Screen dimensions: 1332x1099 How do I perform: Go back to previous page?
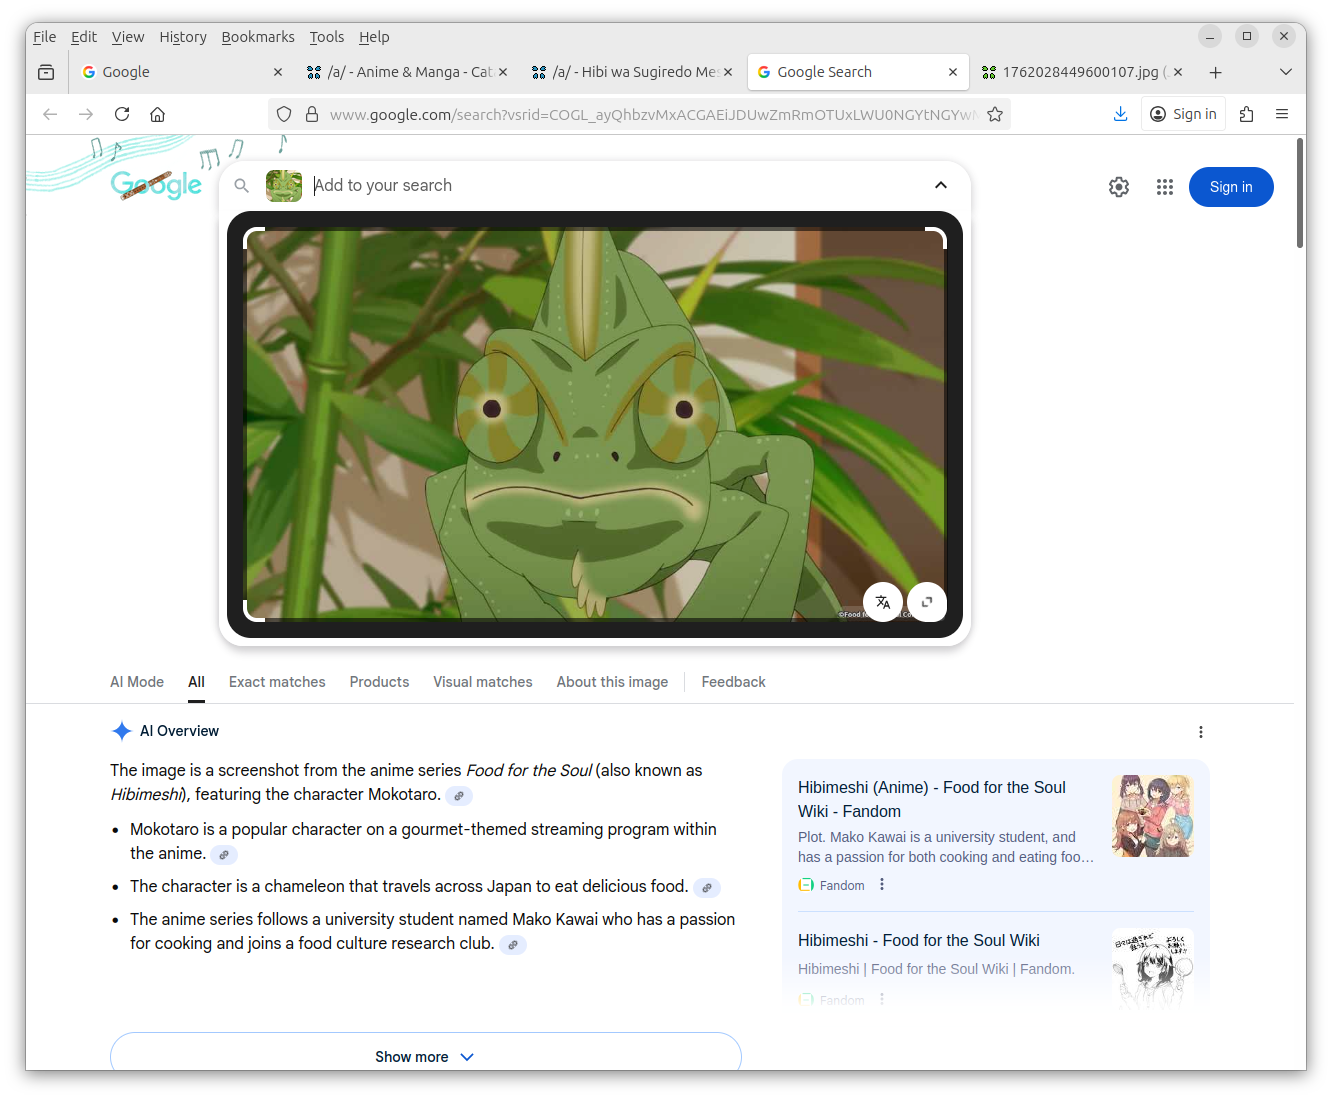tap(50, 114)
